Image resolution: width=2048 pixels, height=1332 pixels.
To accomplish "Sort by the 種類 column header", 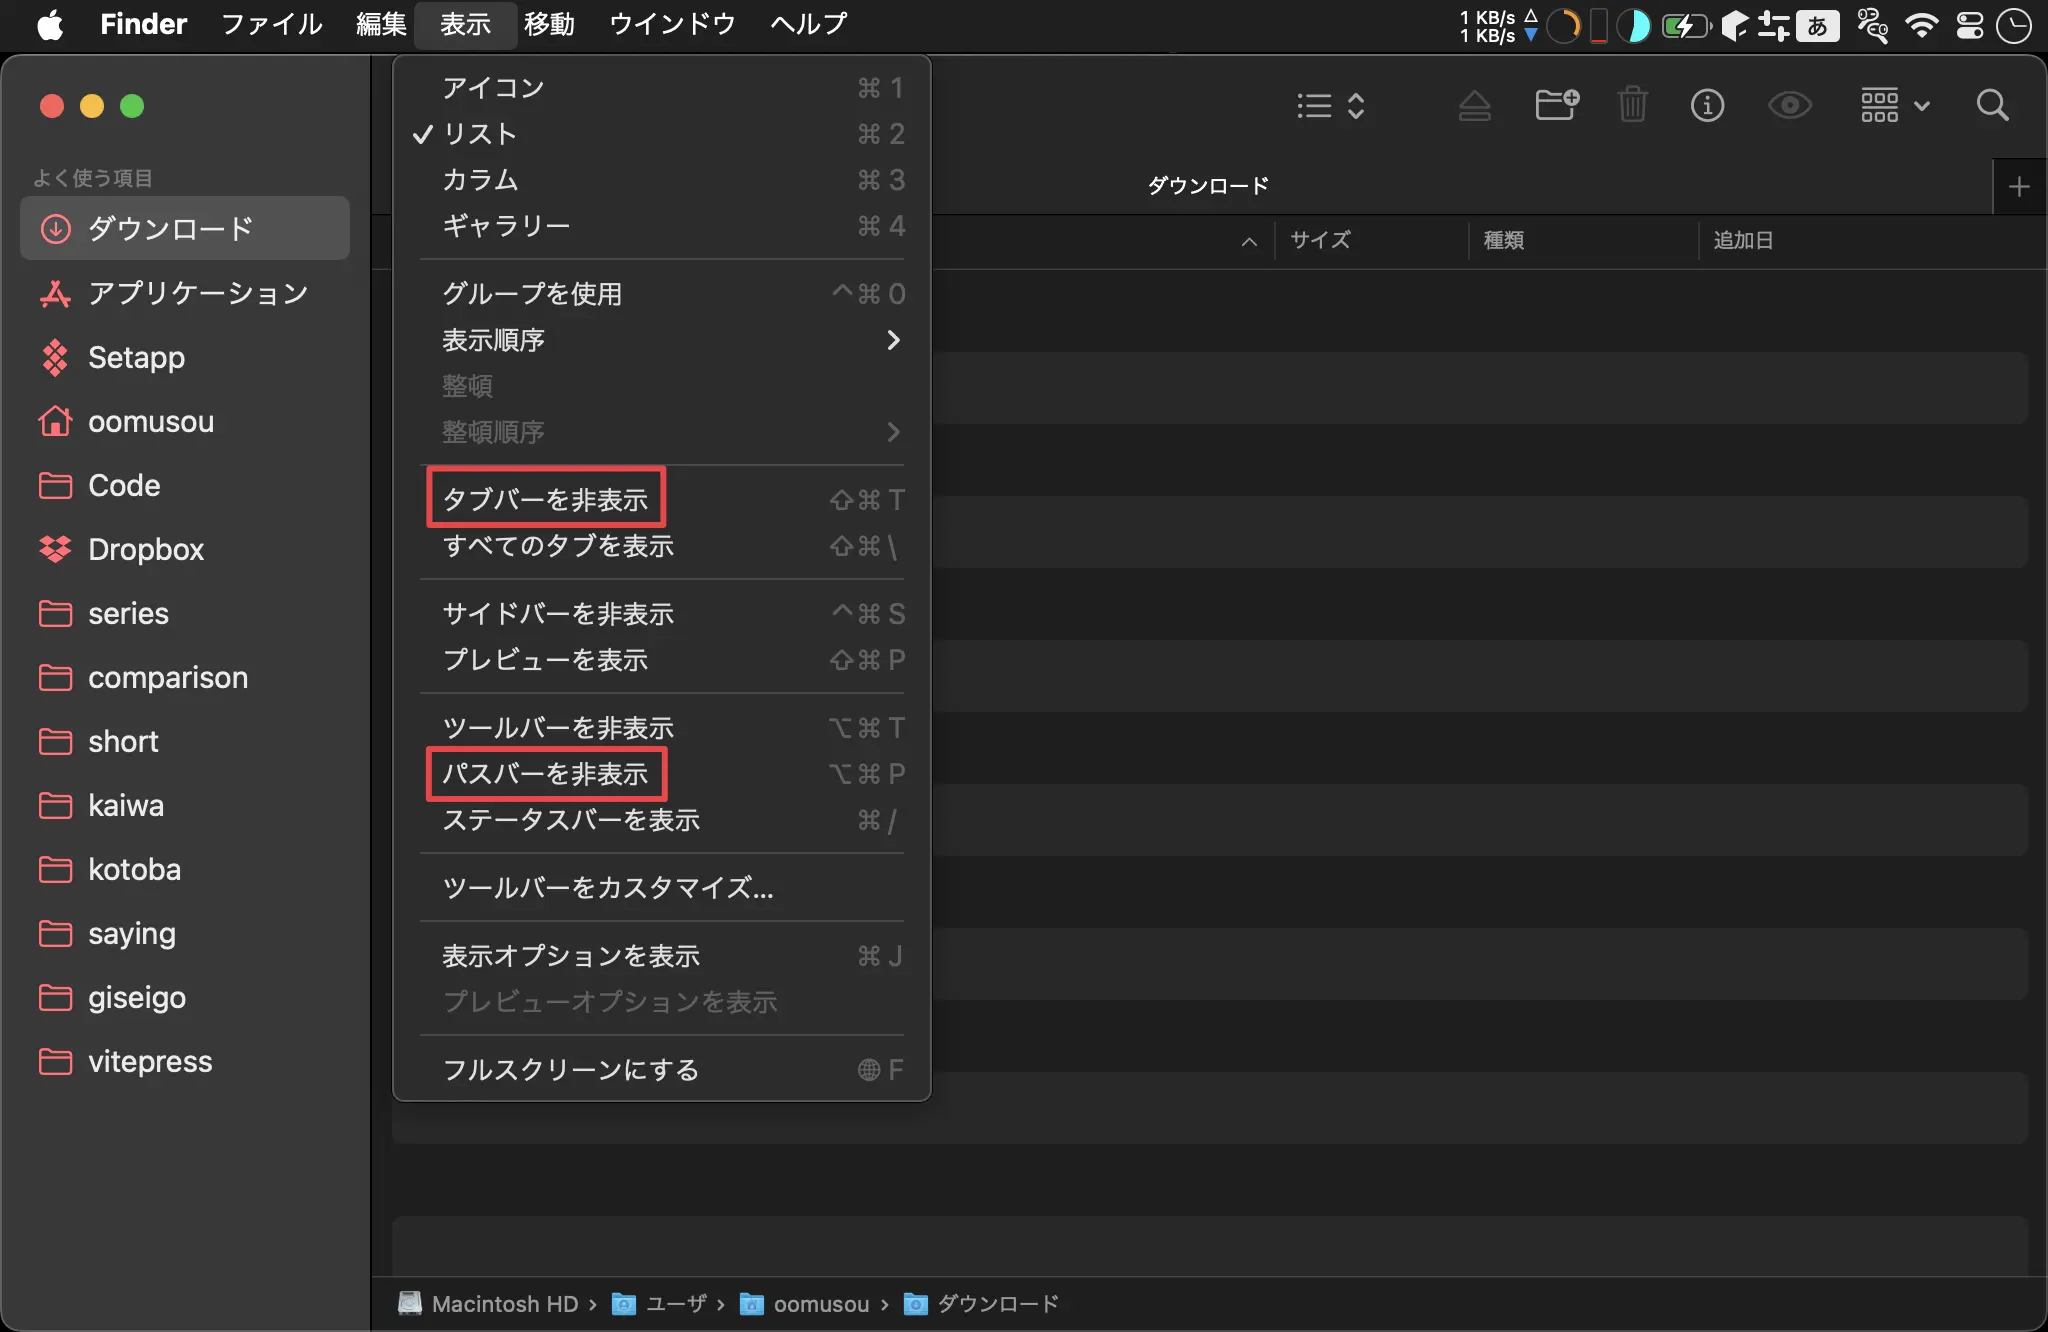I will click(x=1503, y=240).
